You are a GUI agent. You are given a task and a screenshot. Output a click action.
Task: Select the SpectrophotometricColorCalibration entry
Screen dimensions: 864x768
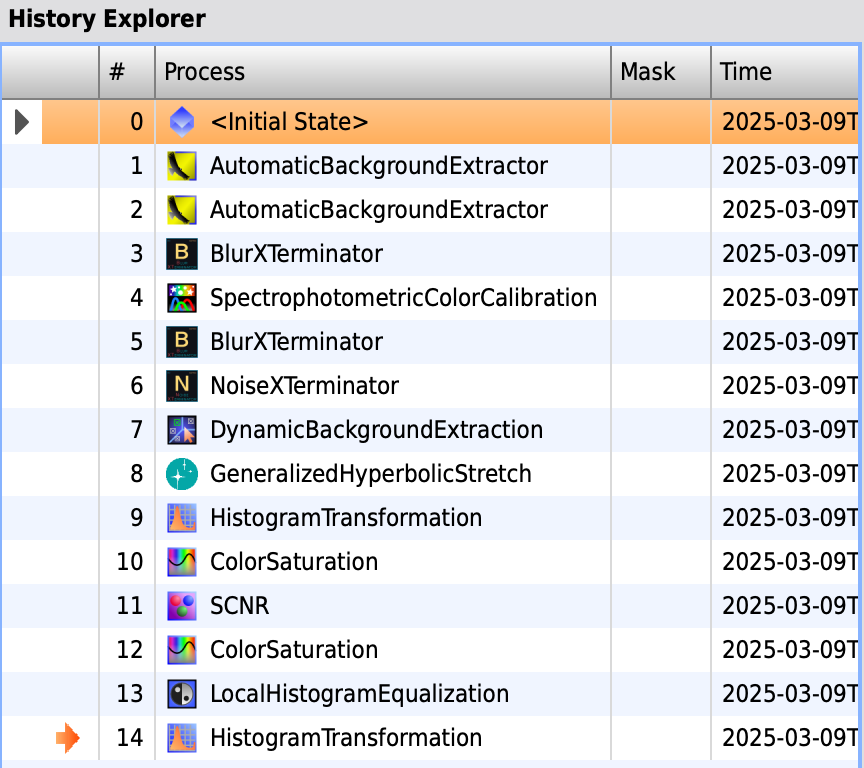click(404, 298)
